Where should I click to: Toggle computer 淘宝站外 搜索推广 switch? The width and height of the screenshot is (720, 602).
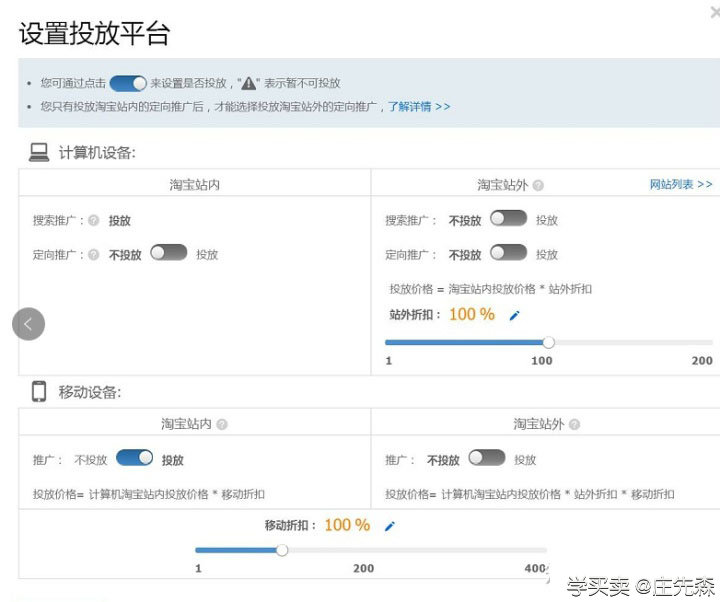pos(508,218)
